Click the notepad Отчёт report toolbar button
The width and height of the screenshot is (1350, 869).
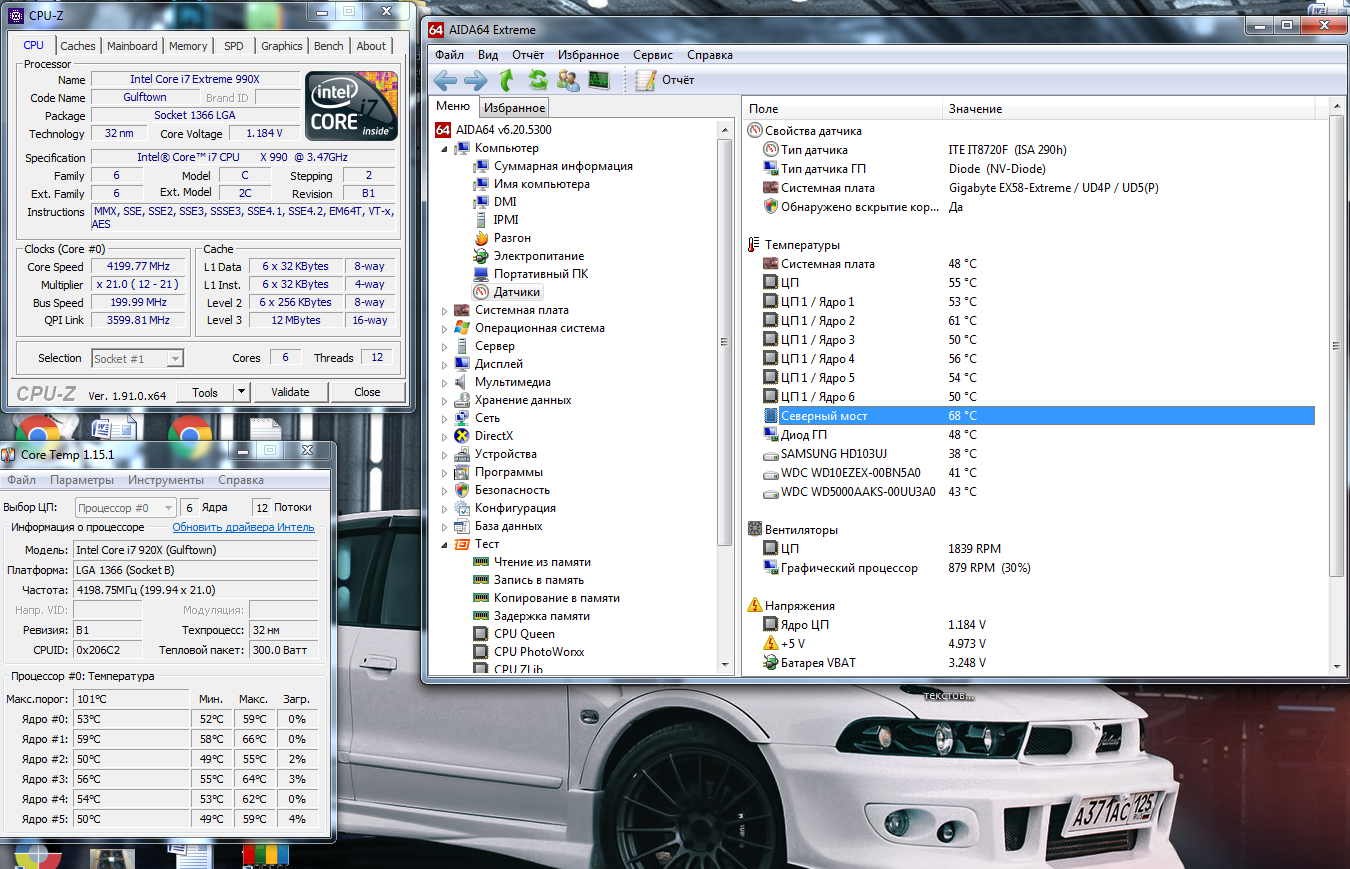click(665, 80)
